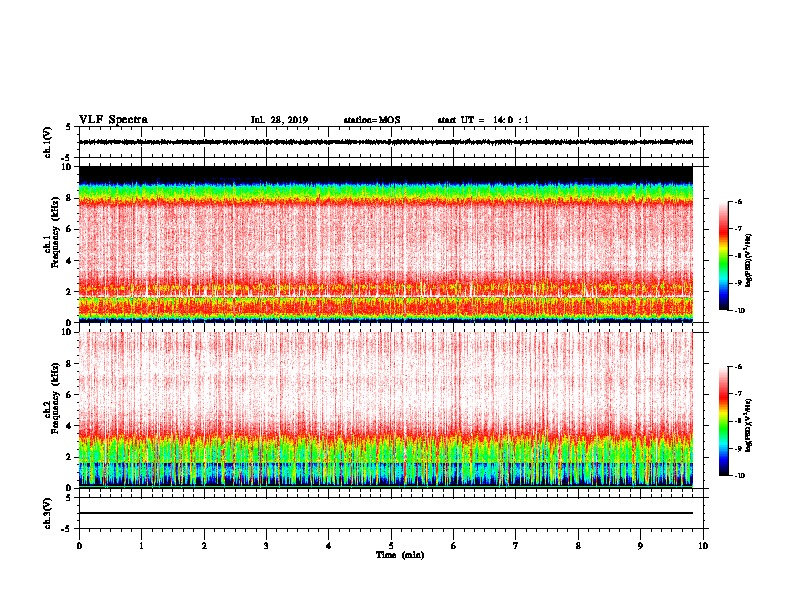Click the ch.2 colorbar "log(PSD)" units label
The width and height of the screenshot is (792, 612).
(748, 425)
